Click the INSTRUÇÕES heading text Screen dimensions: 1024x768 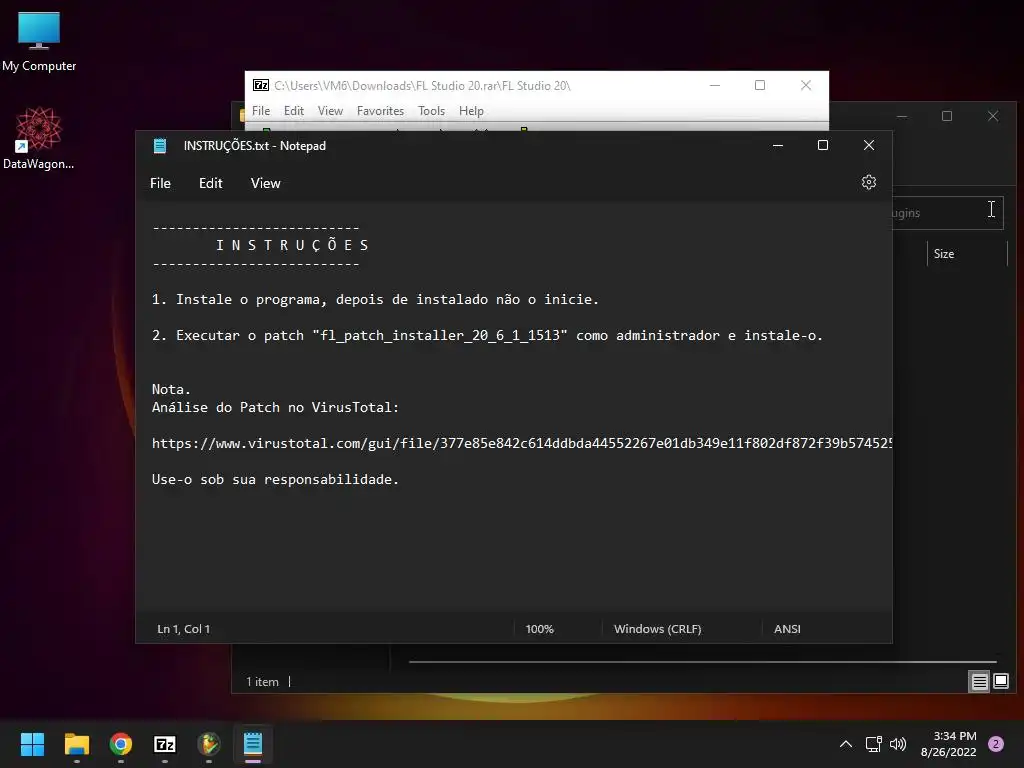tap(293, 246)
